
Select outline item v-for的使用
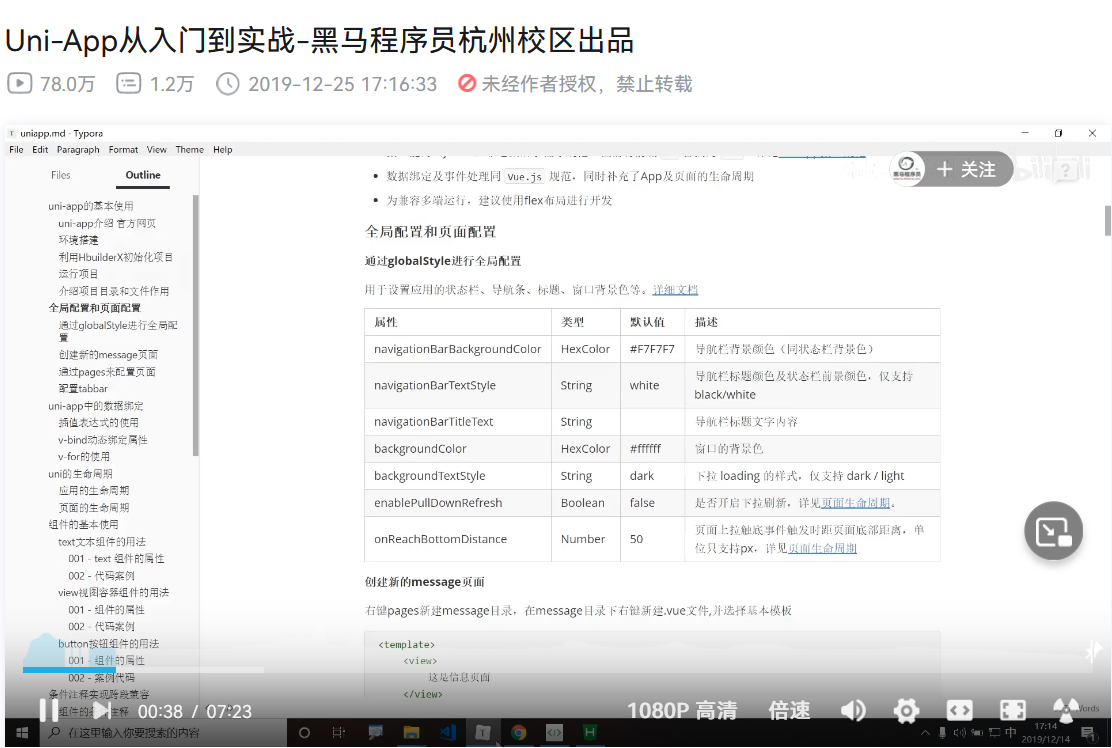click(x=84, y=457)
